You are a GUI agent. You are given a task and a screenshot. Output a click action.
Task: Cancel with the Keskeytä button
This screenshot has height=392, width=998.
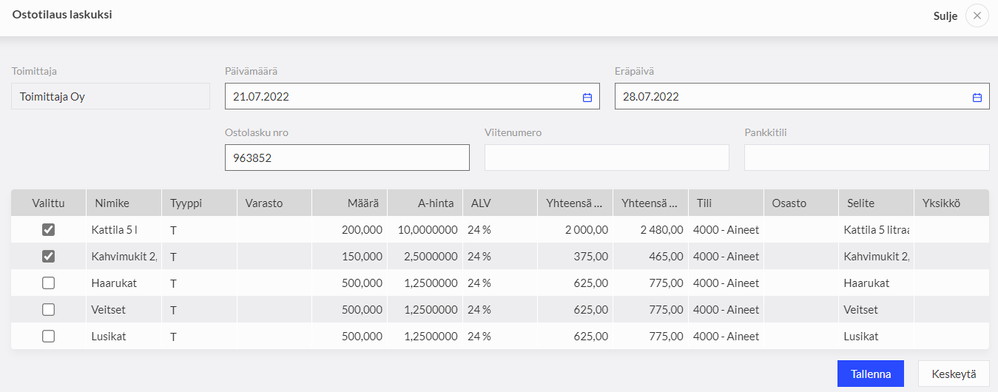click(x=953, y=374)
